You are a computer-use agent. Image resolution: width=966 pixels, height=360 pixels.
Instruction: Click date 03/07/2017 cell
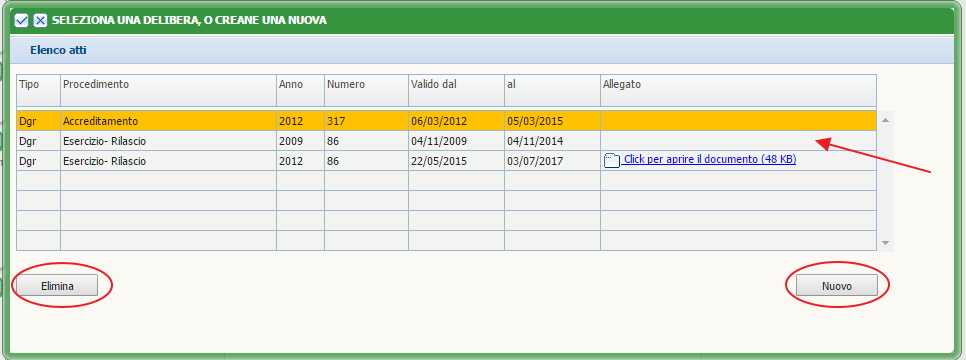point(552,161)
